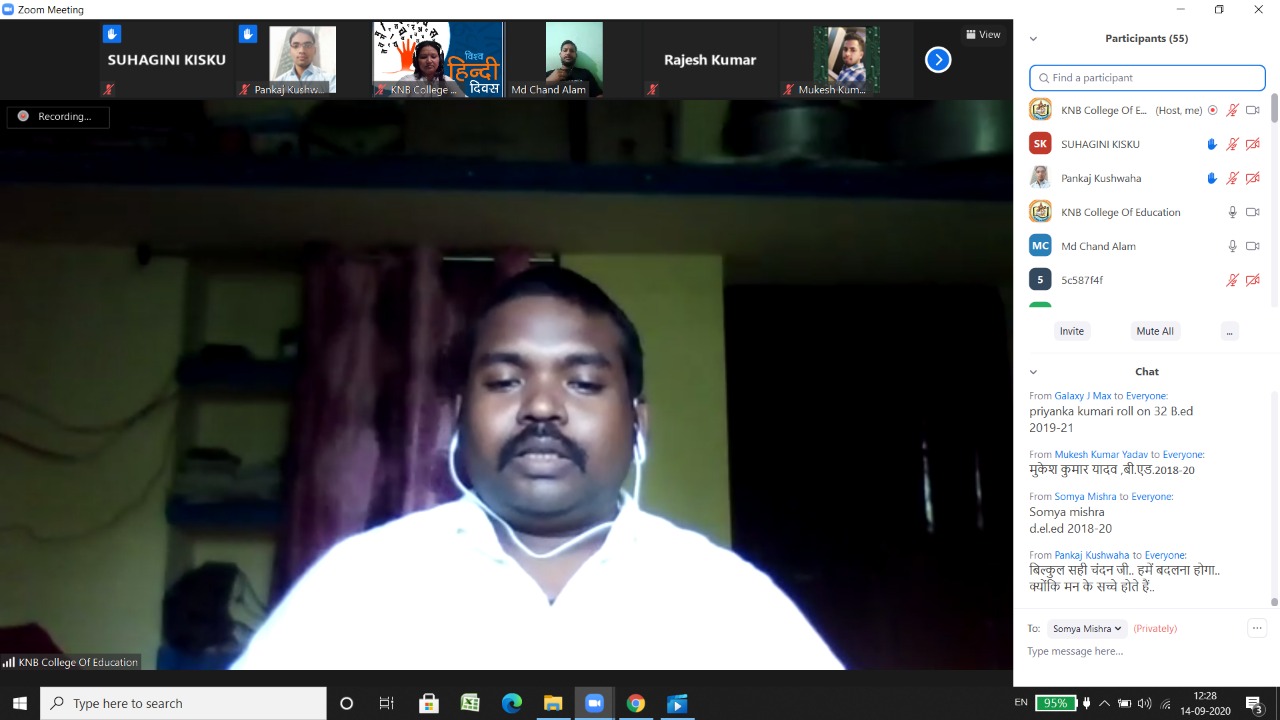The height and width of the screenshot is (720, 1280).
Task: Open the View layout menu
Action: coord(983,34)
